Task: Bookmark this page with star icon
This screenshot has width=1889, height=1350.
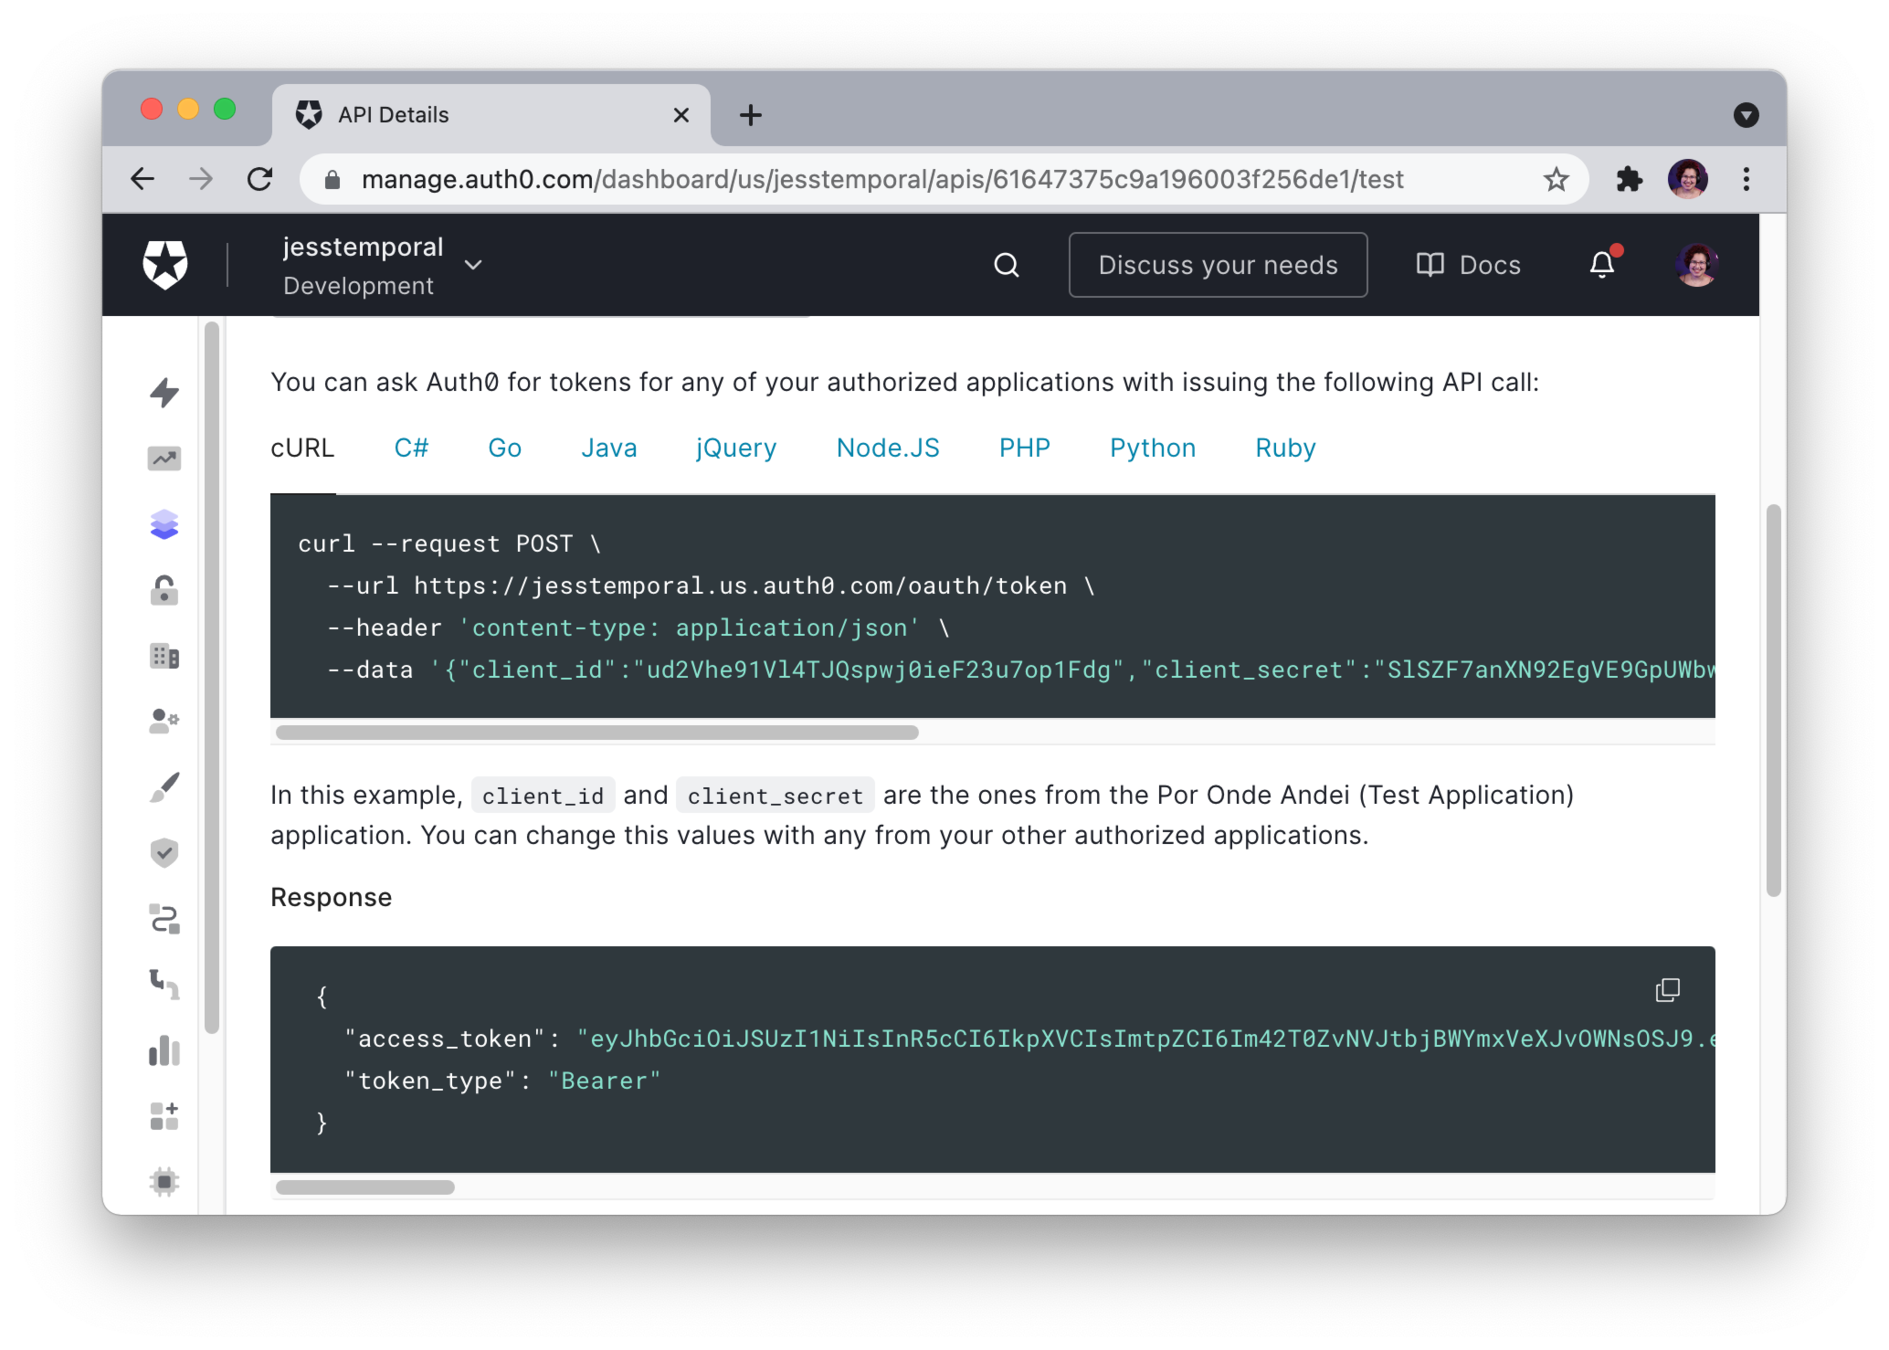Action: (x=1556, y=180)
